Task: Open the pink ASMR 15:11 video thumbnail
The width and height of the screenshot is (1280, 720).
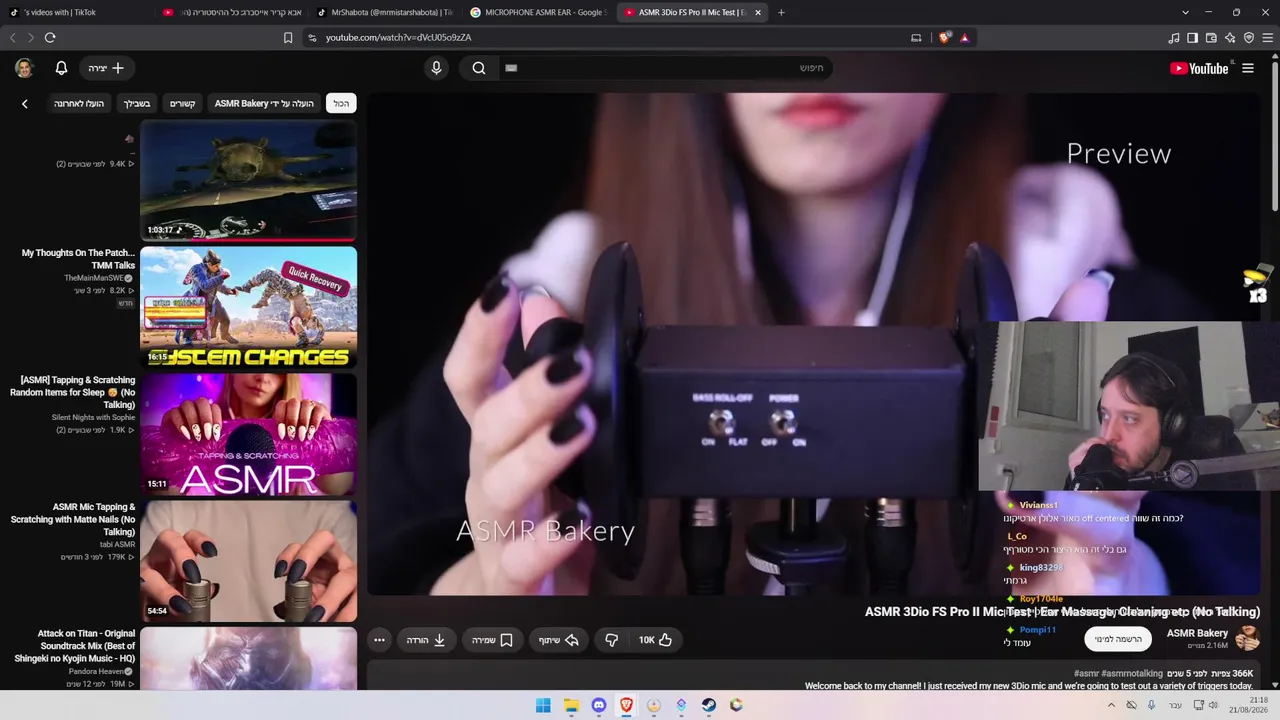Action: point(248,434)
